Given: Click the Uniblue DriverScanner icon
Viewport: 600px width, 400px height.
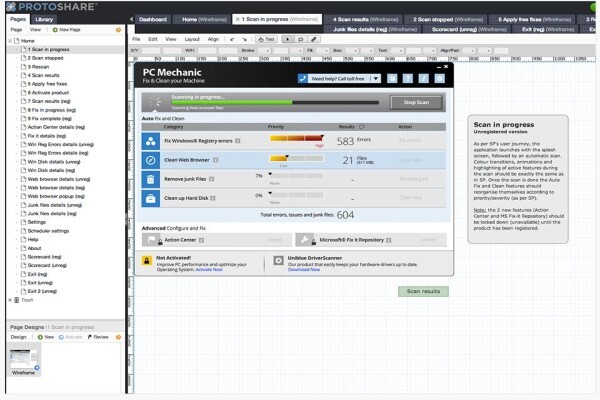Looking at the screenshot, I should (x=279, y=261).
